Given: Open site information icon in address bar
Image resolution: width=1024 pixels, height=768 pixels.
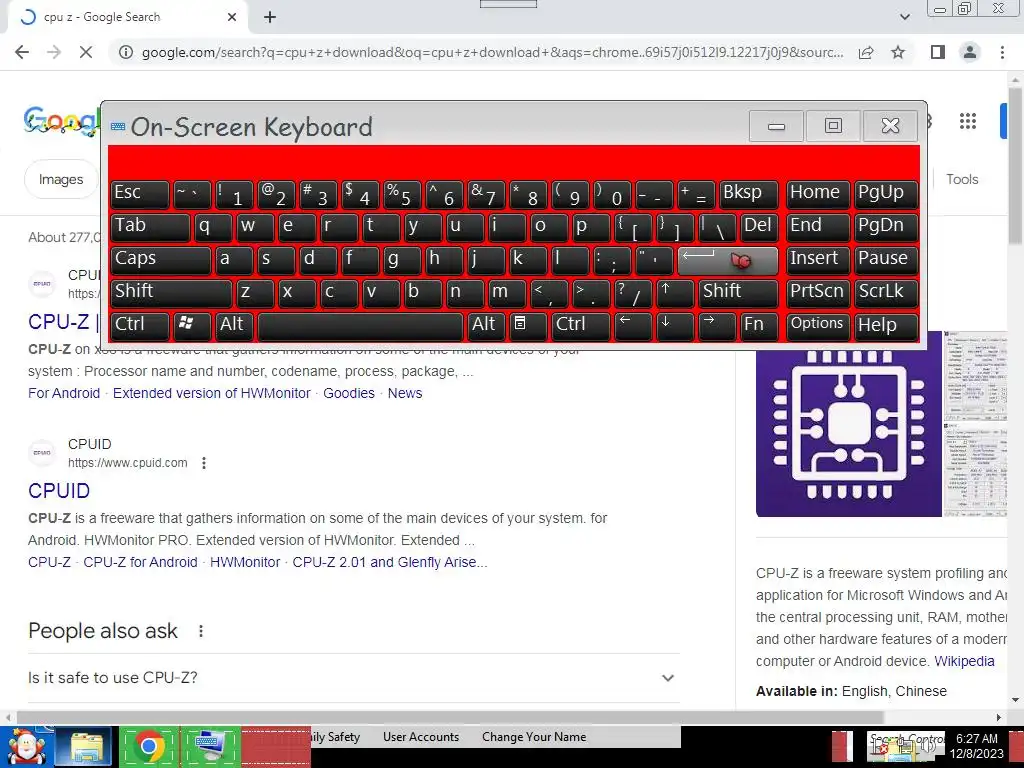Looking at the screenshot, I should [x=125, y=52].
